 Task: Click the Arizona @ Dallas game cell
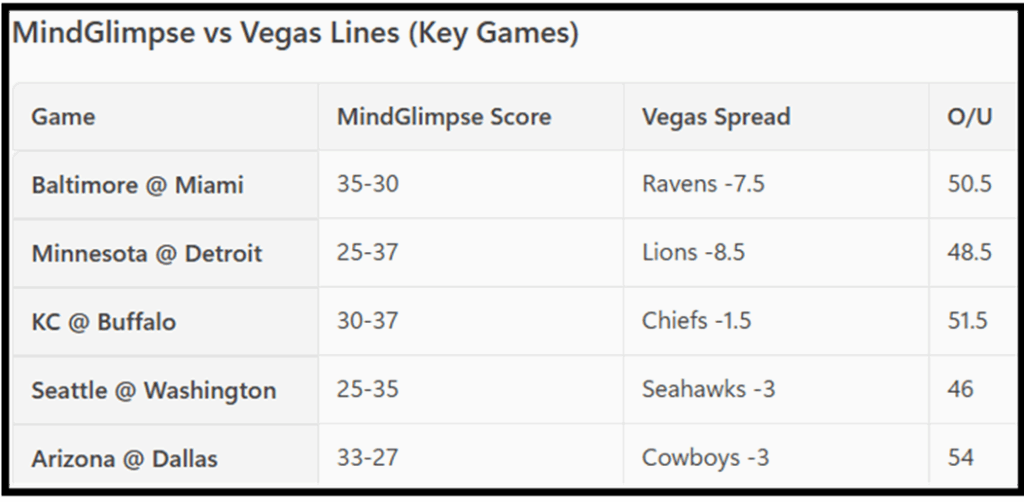(x=124, y=458)
